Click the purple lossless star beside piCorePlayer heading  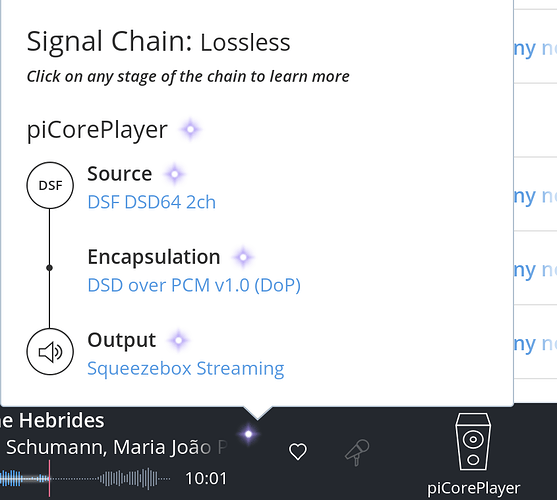[x=190, y=129]
